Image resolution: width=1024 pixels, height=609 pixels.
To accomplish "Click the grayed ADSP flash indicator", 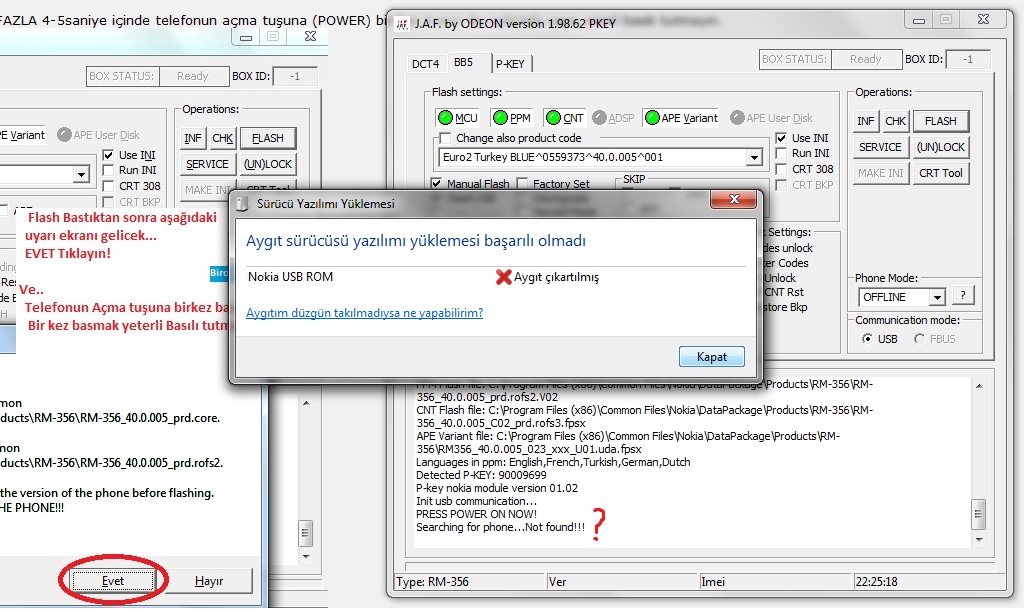I will (x=613, y=117).
